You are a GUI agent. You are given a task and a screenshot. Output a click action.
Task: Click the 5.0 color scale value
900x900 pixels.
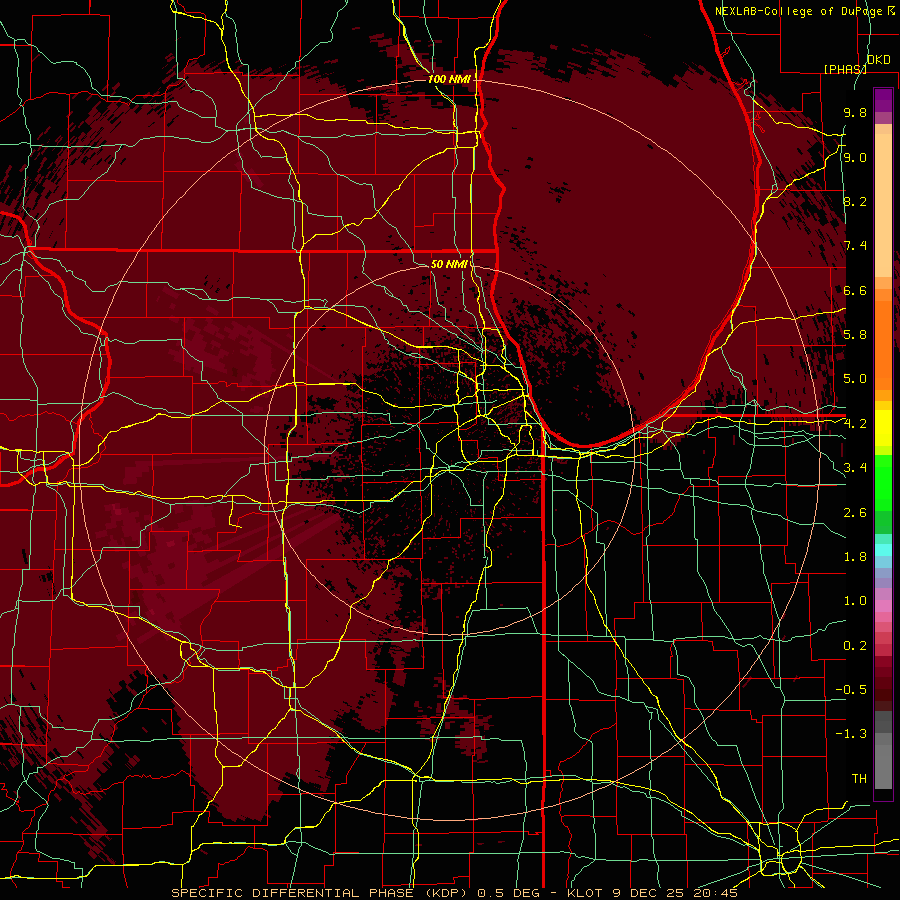click(855, 379)
